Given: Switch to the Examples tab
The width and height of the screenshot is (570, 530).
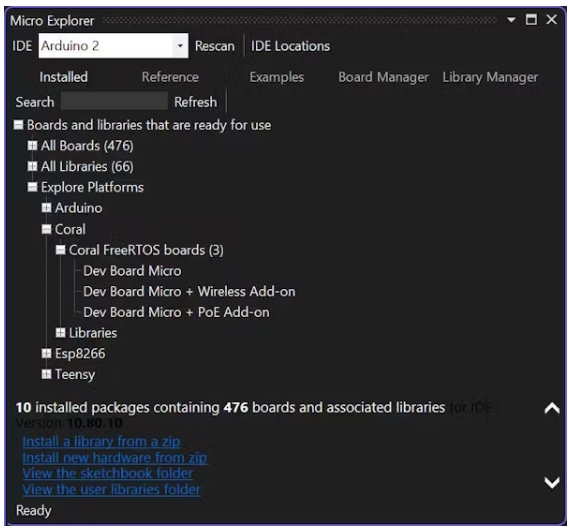Looking at the screenshot, I should tap(277, 77).
